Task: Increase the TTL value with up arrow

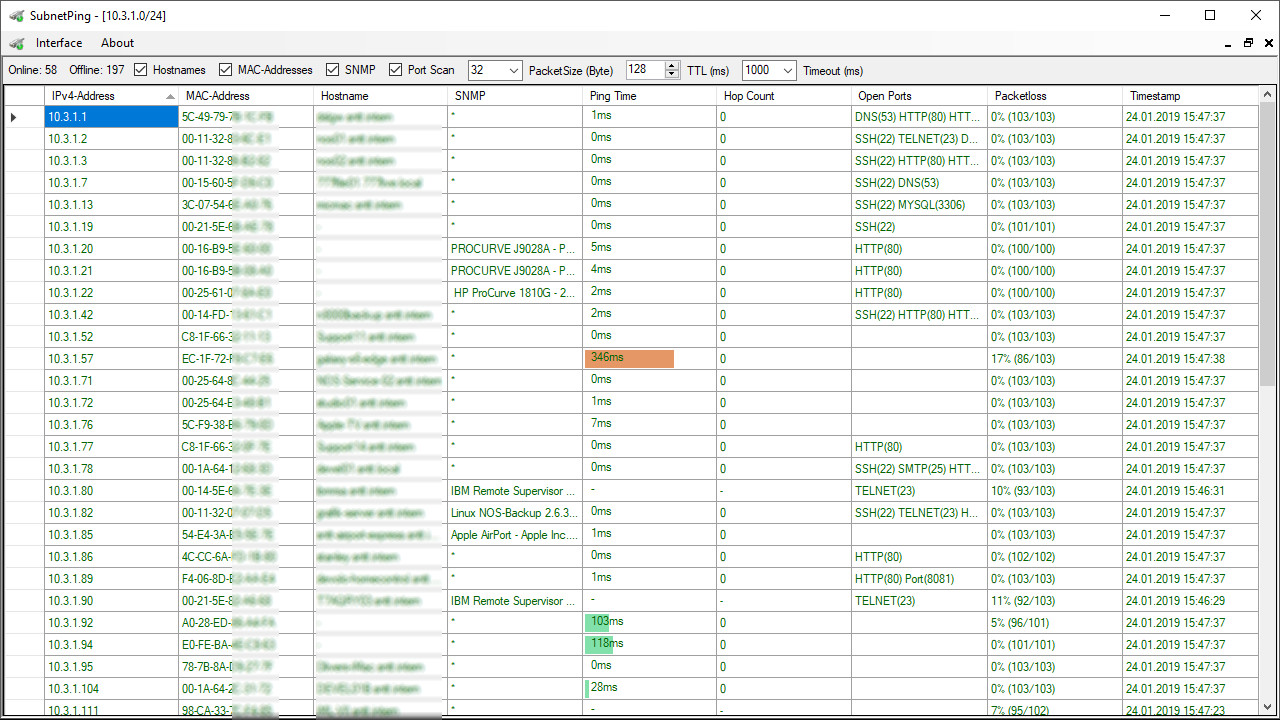Action: click(671, 66)
